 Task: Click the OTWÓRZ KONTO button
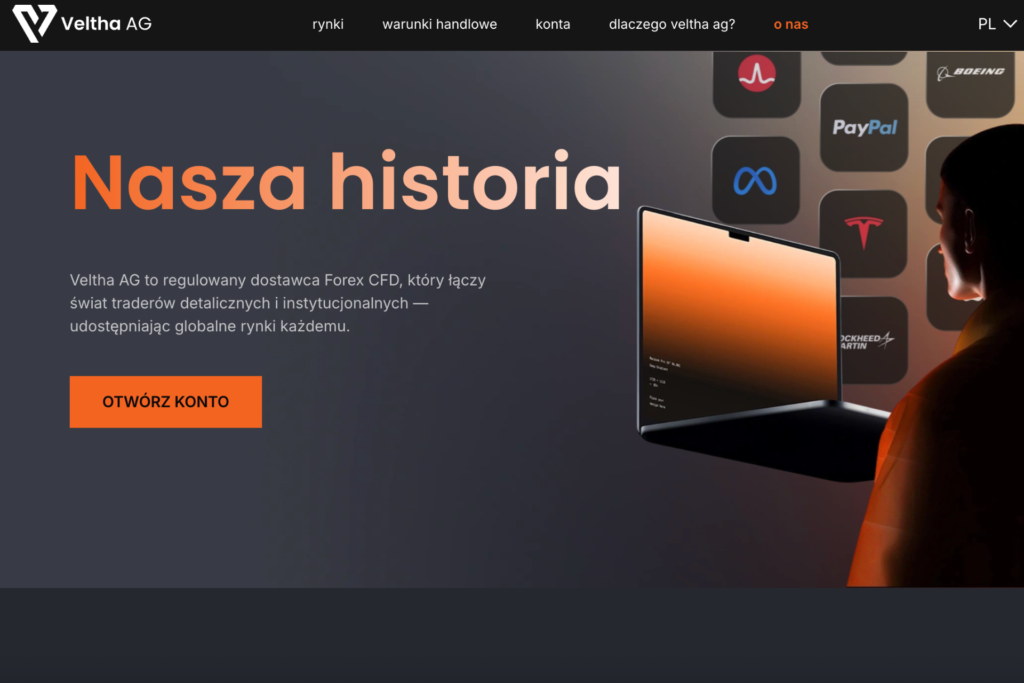click(166, 402)
